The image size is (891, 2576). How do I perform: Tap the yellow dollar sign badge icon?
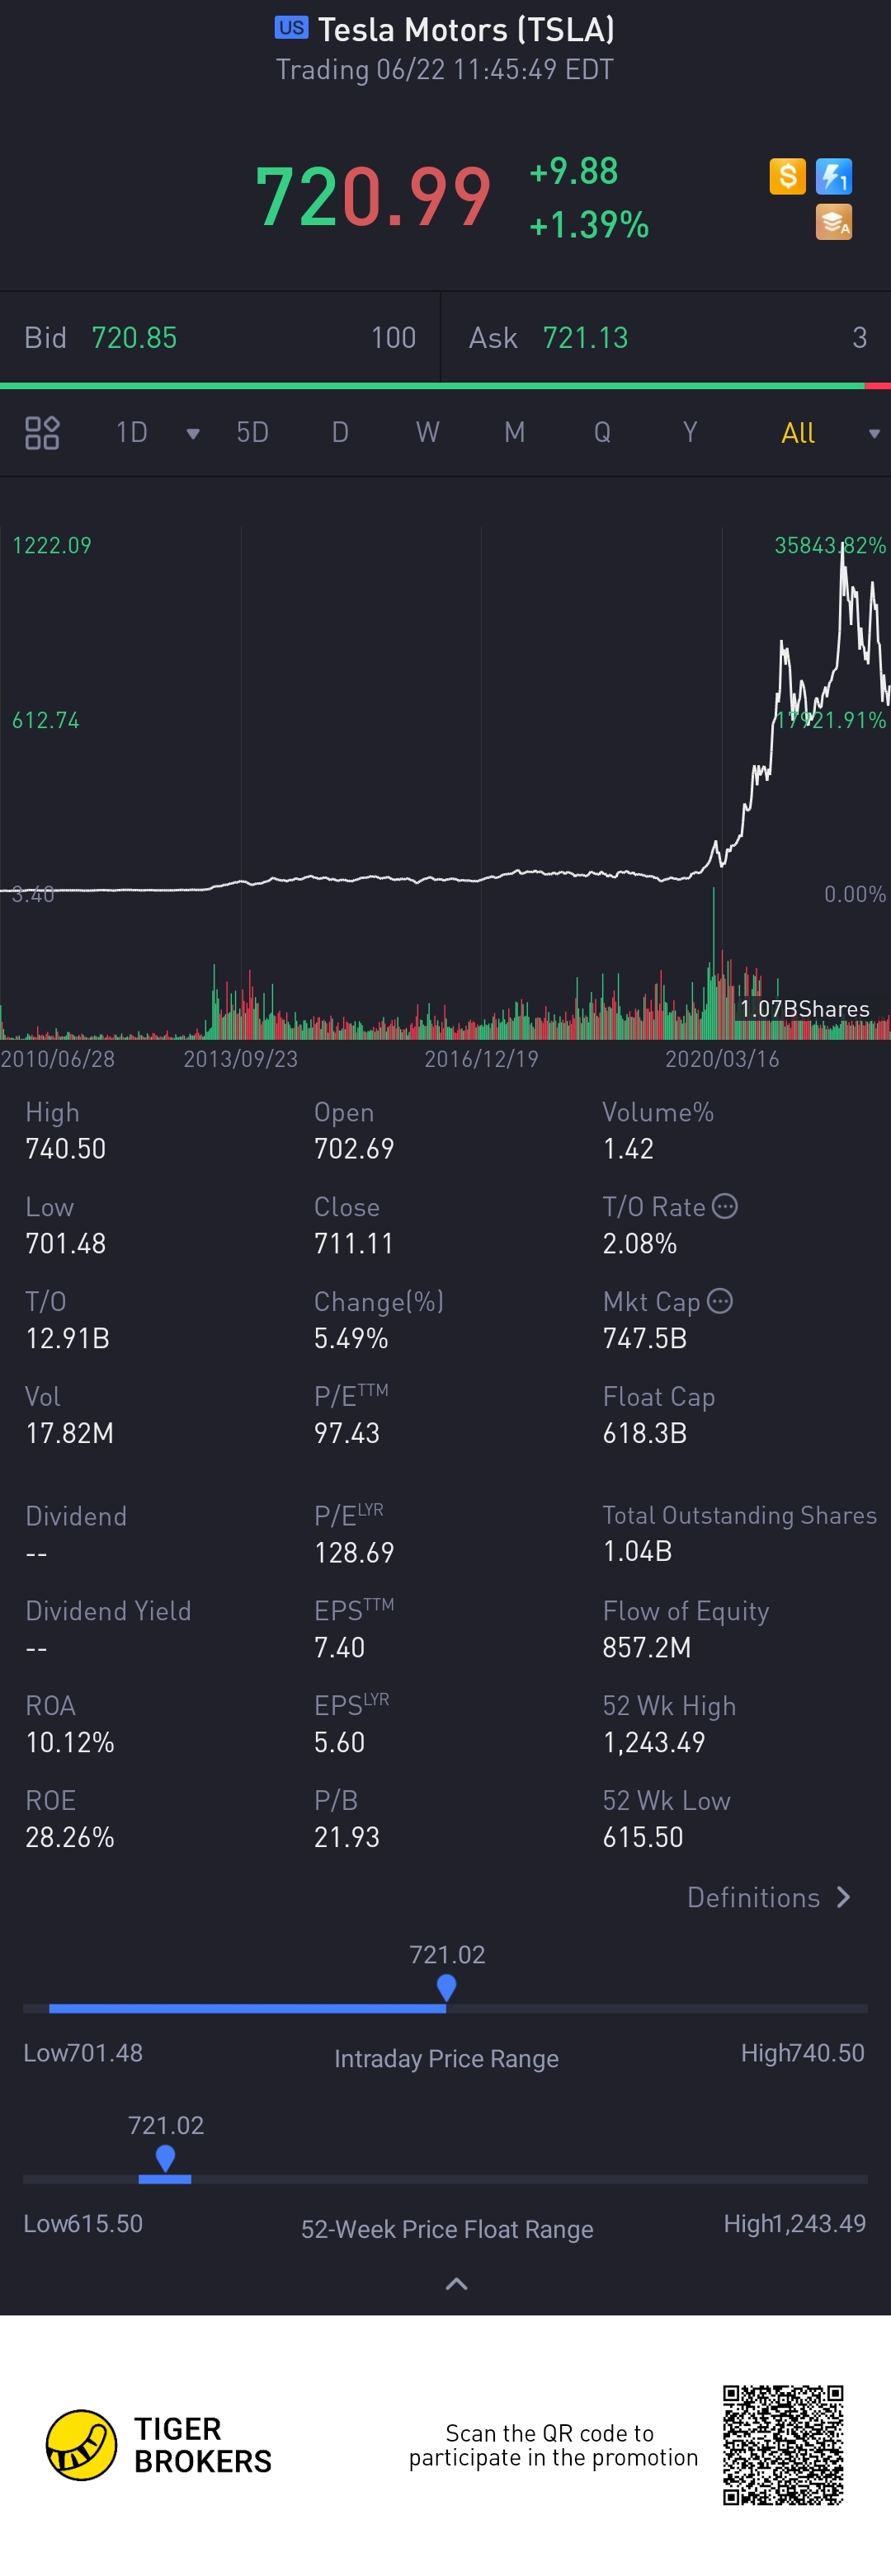tap(787, 177)
